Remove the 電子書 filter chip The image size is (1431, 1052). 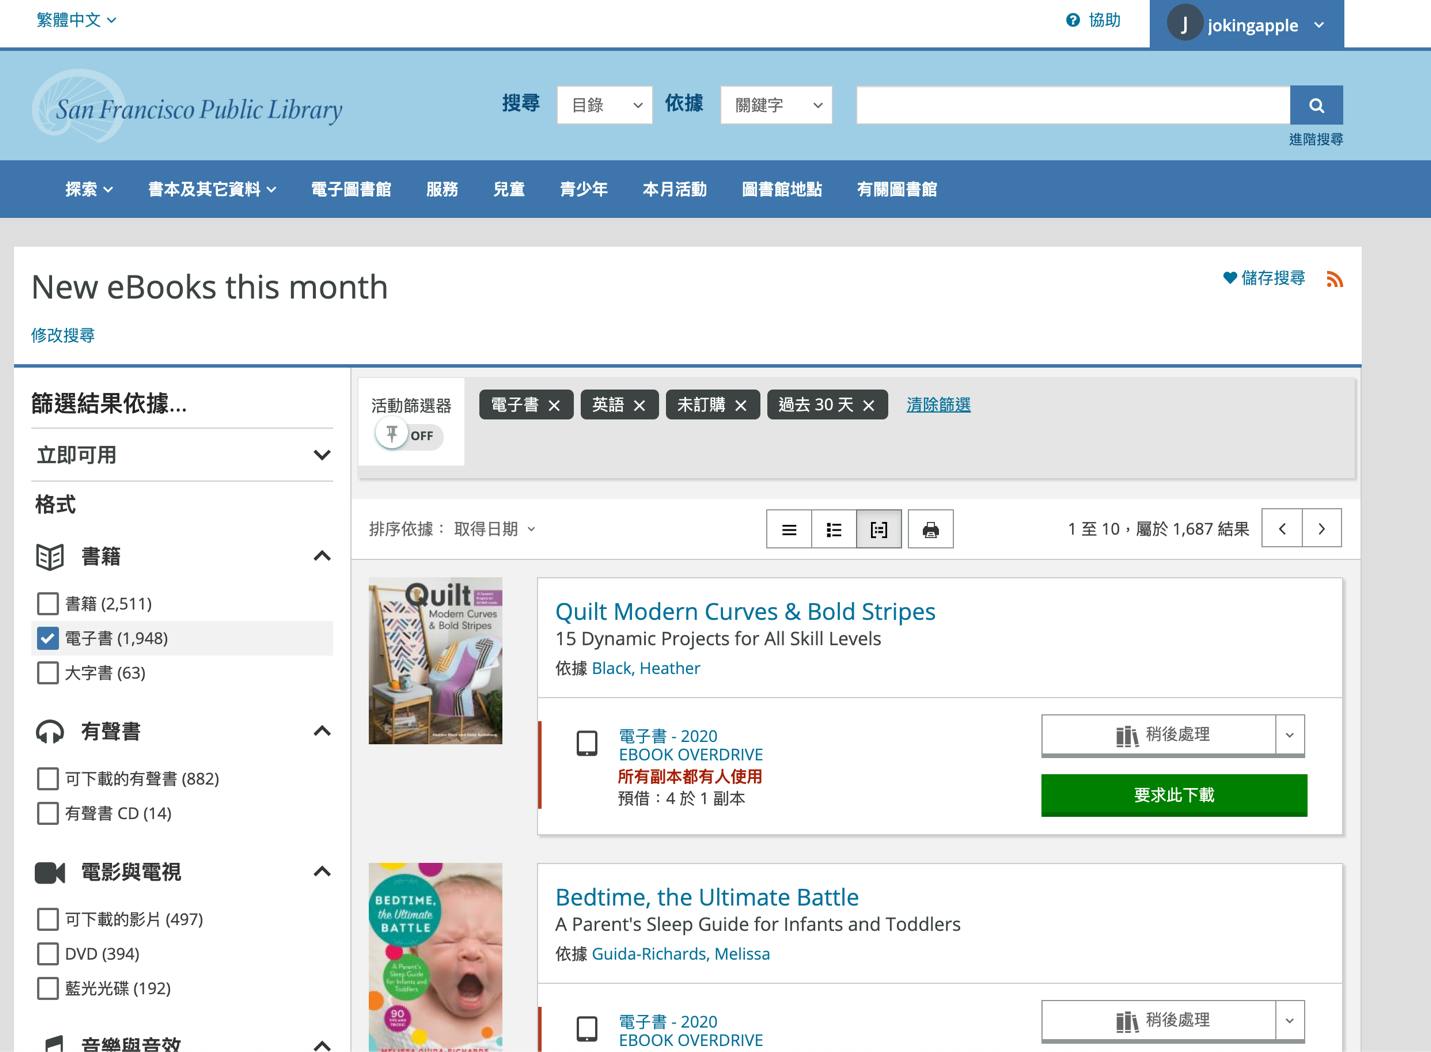point(554,405)
